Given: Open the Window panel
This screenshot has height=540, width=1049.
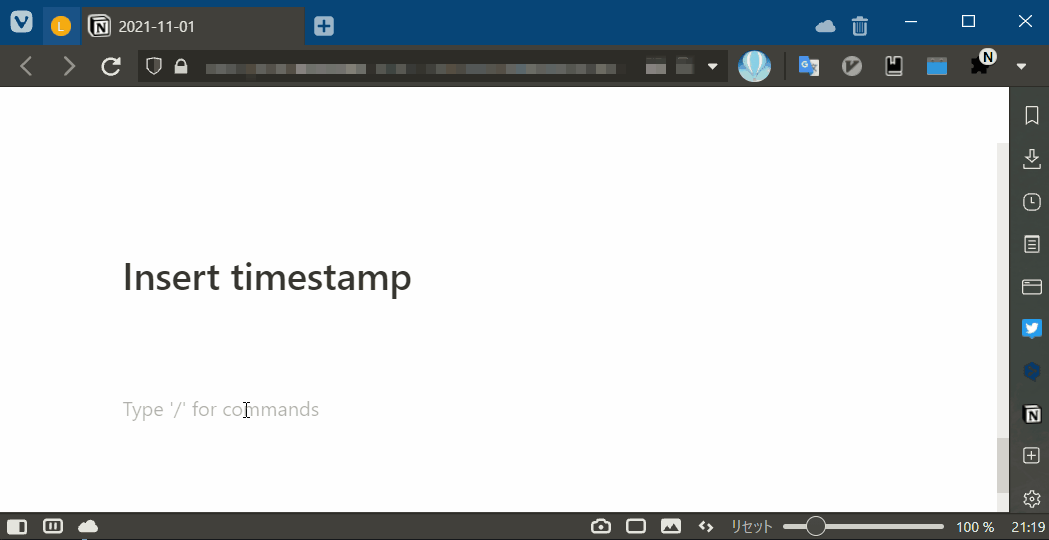Looking at the screenshot, I should [x=1032, y=287].
